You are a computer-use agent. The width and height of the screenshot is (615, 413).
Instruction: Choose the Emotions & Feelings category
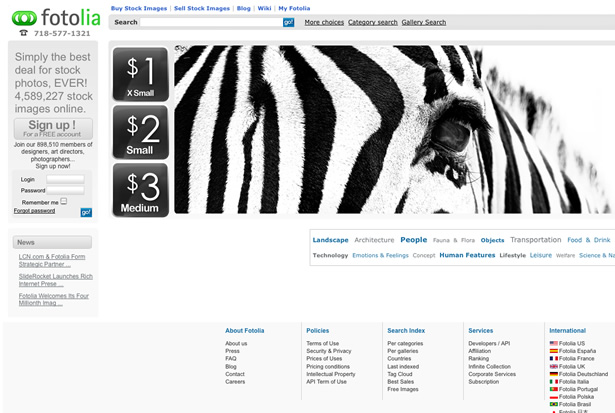click(380, 255)
